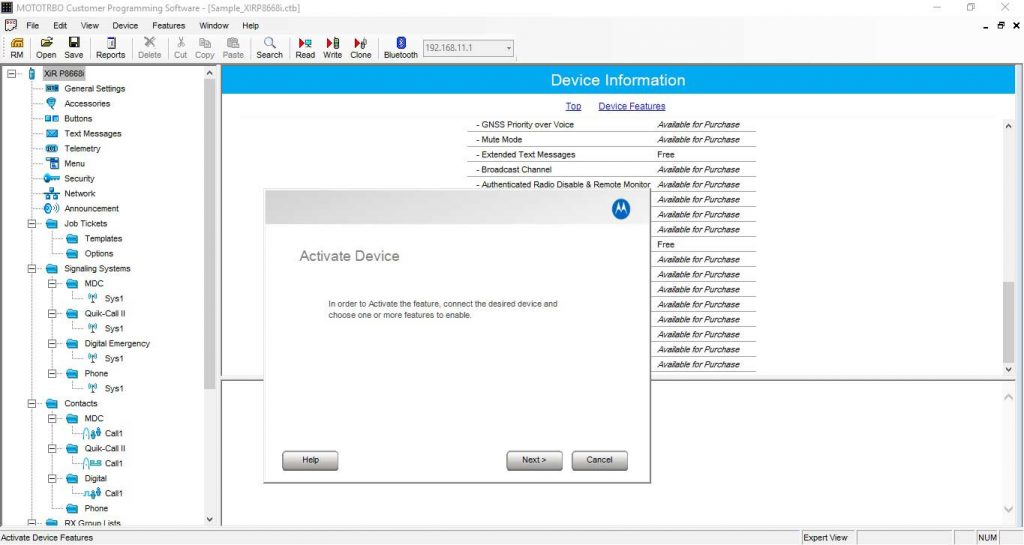This screenshot has height=545, width=1024.
Task: Open the Device menu
Action: pos(125,26)
